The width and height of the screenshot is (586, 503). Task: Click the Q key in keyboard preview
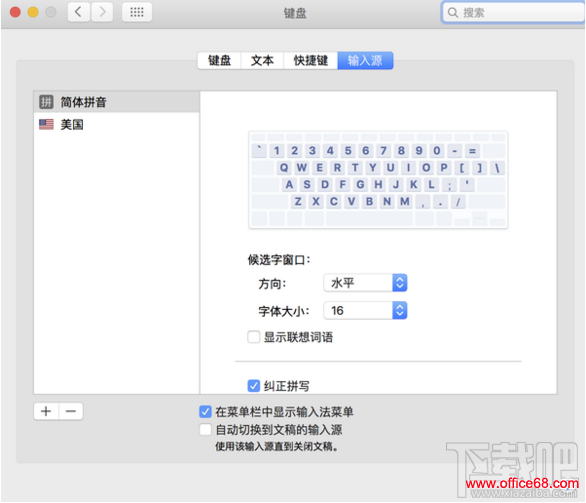284,167
